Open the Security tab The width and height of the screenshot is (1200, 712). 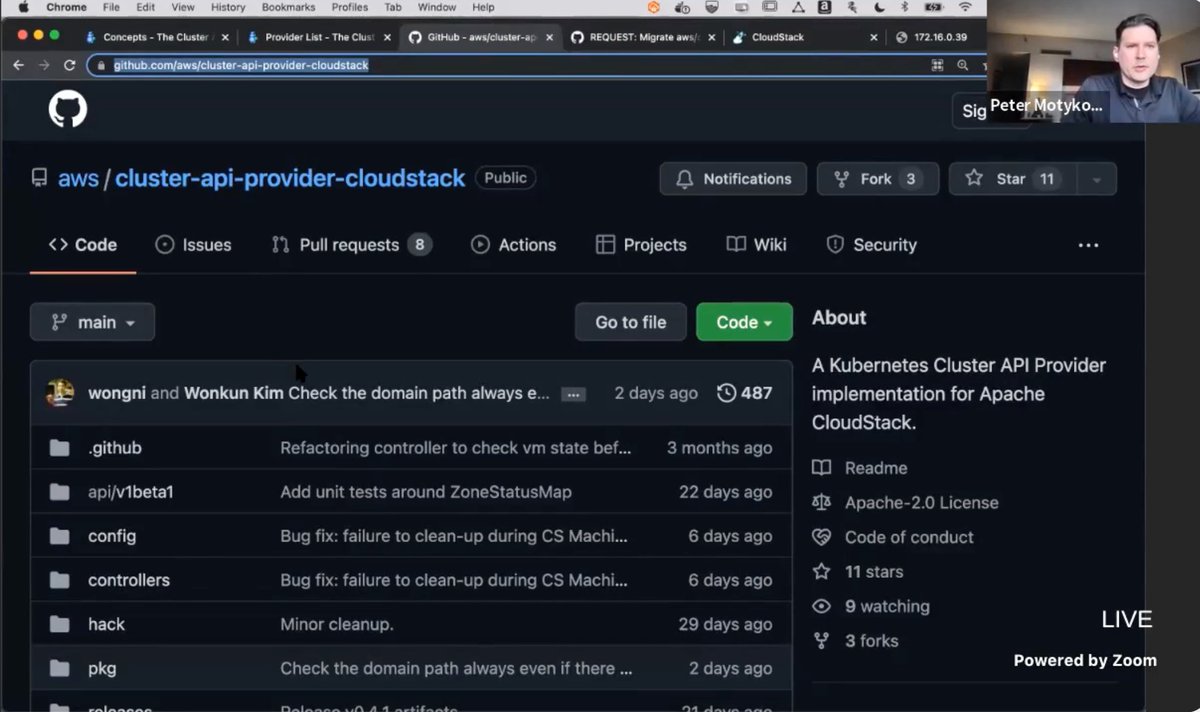click(872, 245)
